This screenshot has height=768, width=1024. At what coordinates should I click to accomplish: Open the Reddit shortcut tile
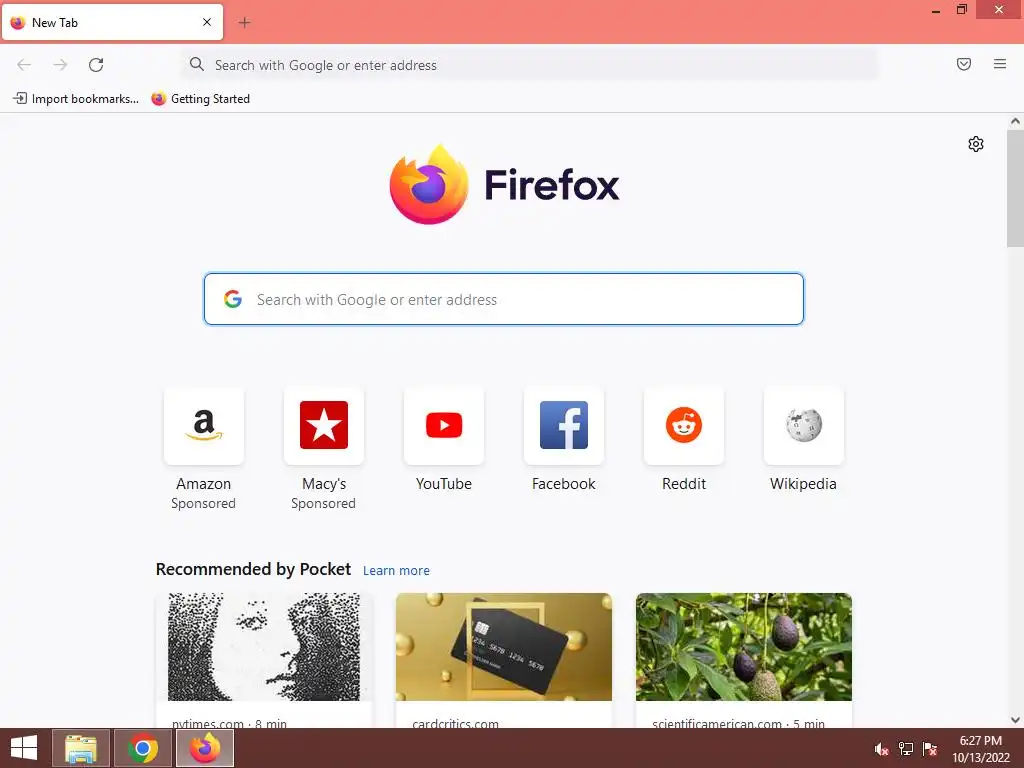coord(684,426)
